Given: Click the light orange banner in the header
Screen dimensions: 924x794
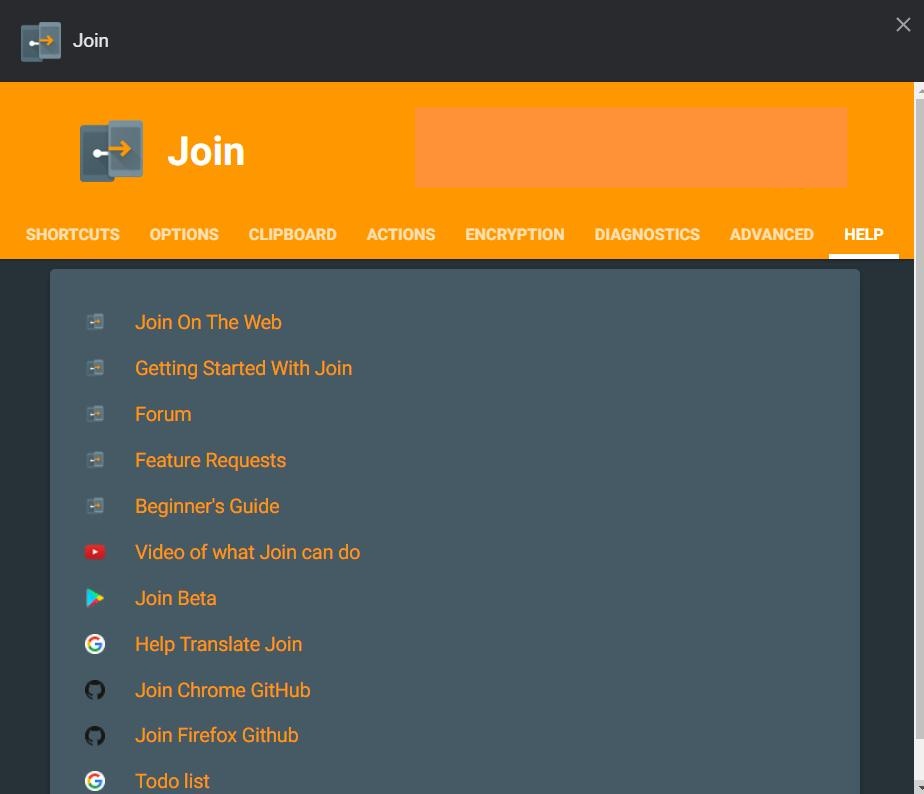Looking at the screenshot, I should [x=631, y=148].
